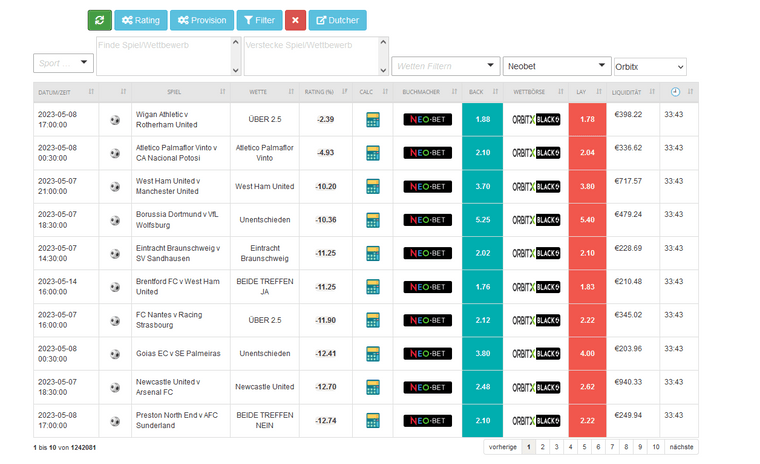Sort by Back column header

point(482,92)
